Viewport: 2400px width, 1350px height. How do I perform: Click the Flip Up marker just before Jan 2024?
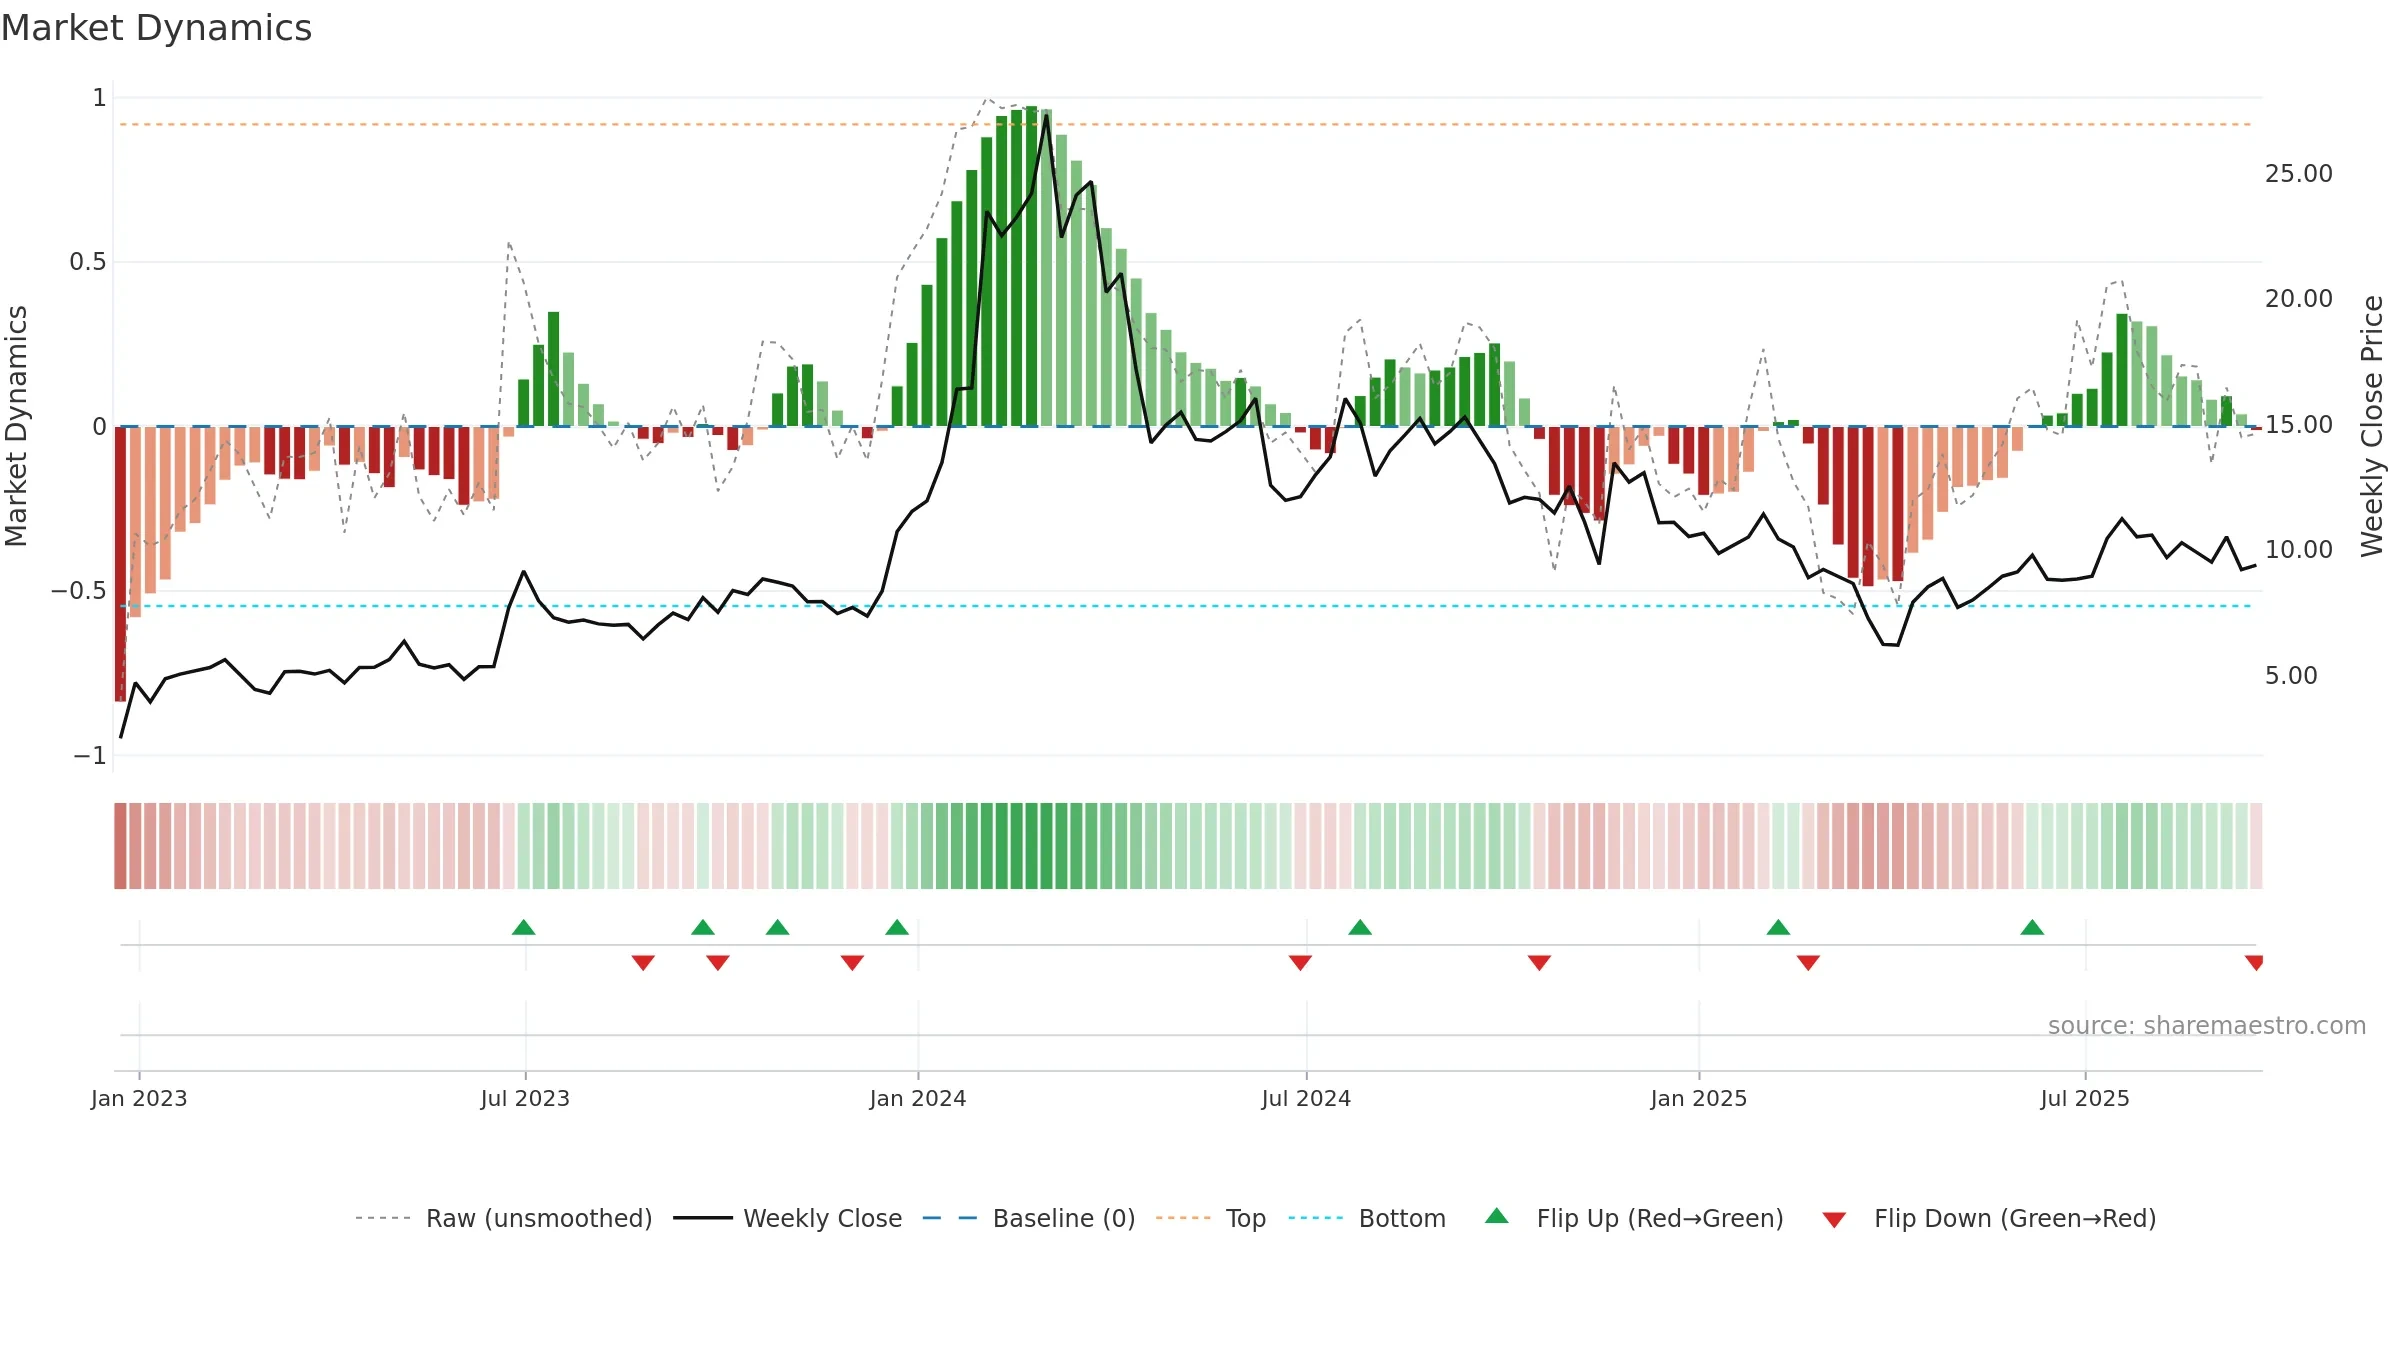(897, 927)
